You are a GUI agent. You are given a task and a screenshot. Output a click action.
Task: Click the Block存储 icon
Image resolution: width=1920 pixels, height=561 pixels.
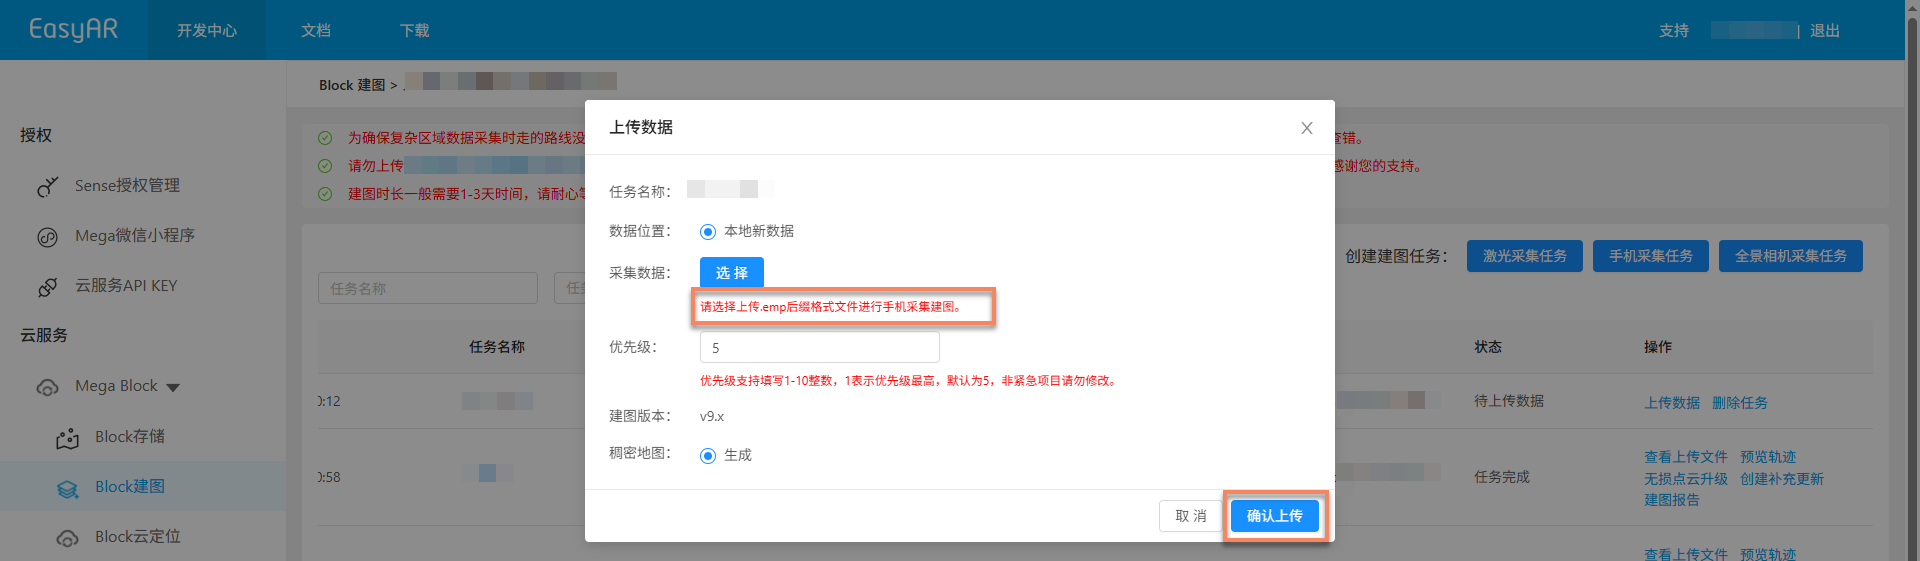[x=67, y=438]
